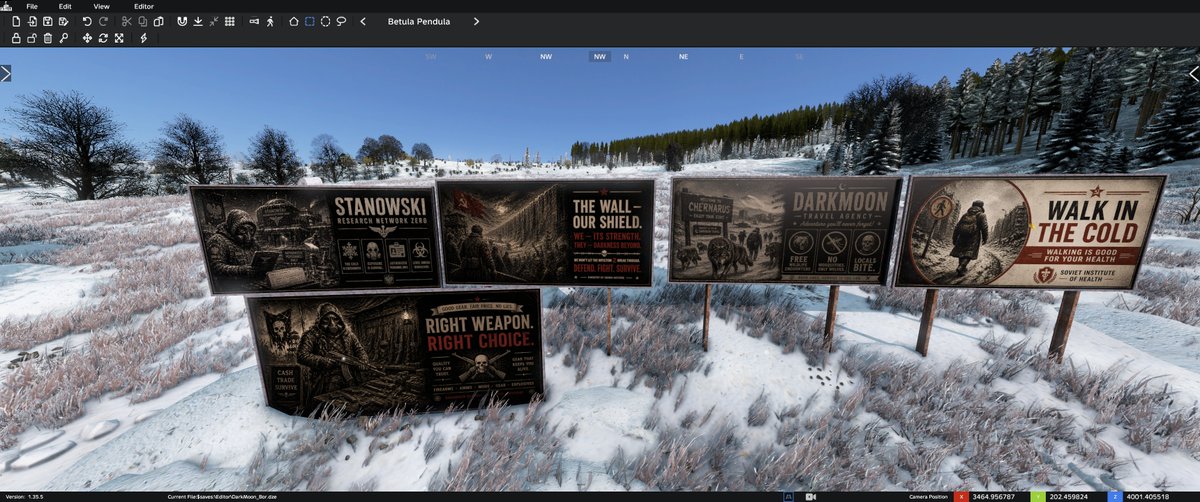The width and height of the screenshot is (1200, 502).
Task: Redo the last undone action
Action: (x=103, y=21)
